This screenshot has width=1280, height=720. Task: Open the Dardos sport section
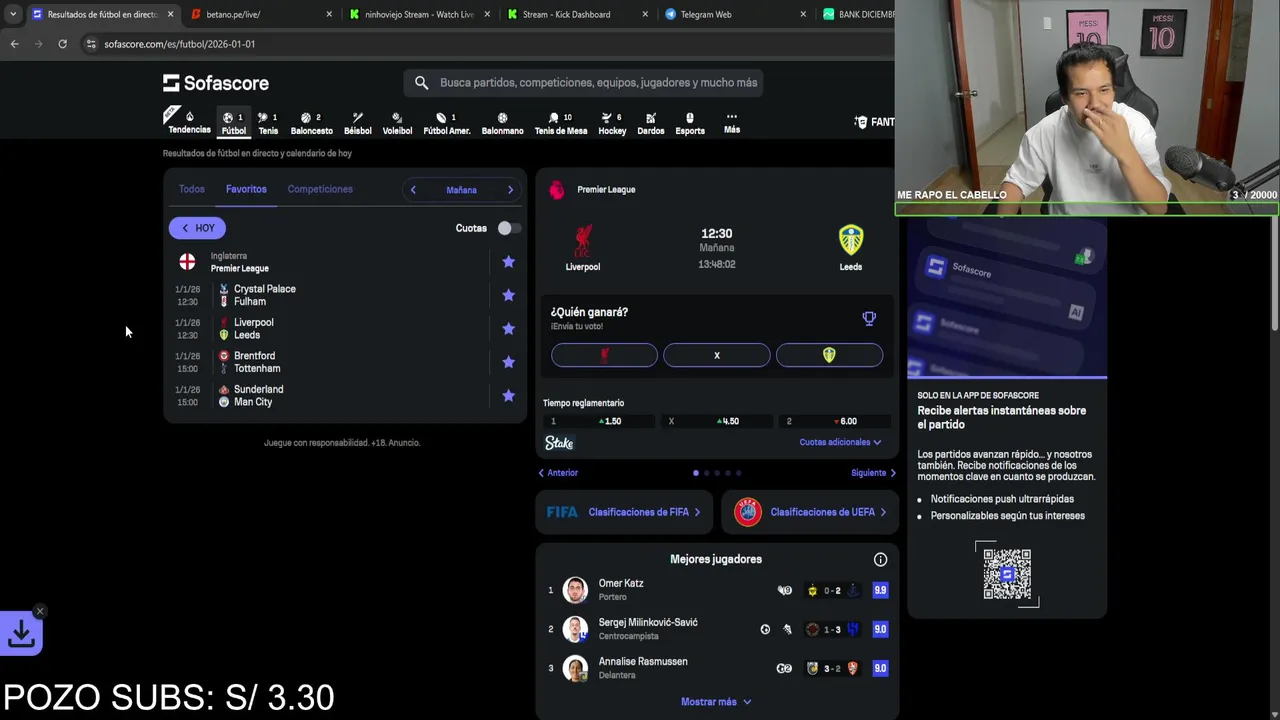(651, 123)
